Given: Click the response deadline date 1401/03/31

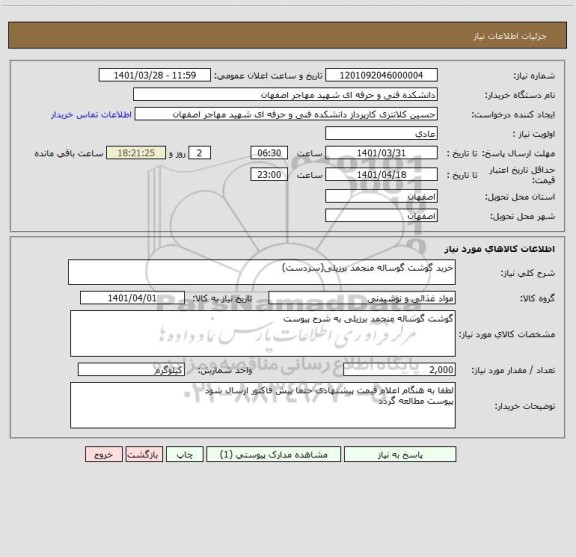Looking at the screenshot, I should (381, 152).
